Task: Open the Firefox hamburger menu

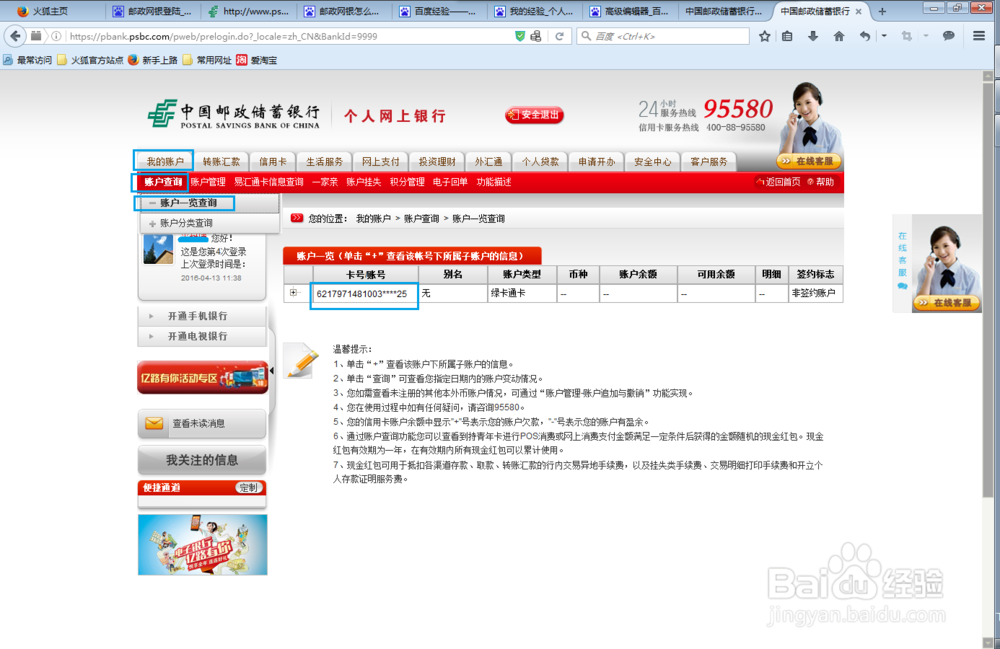Action: click(x=979, y=36)
